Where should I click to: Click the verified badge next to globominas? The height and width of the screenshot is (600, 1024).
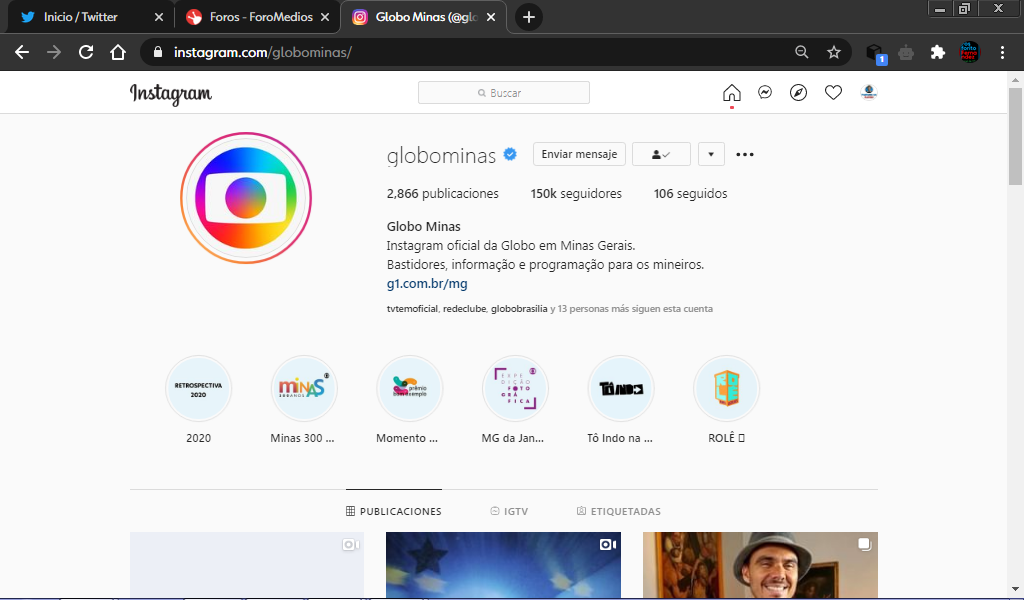(x=510, y=154)
